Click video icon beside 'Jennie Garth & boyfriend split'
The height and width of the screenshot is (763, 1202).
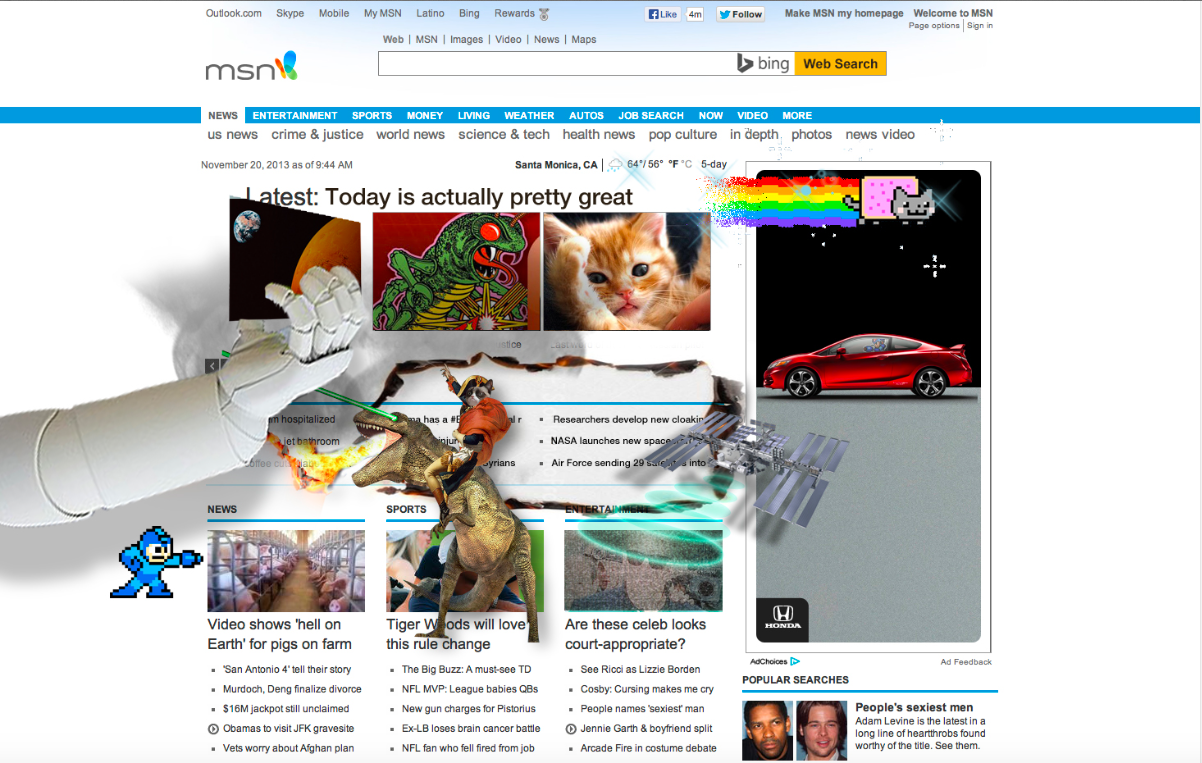coord(570,729)
